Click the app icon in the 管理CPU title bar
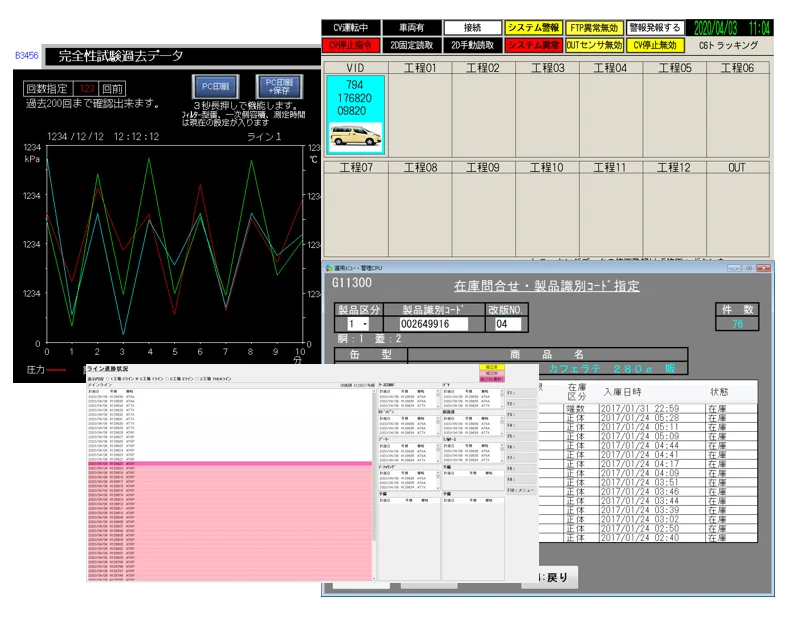The image size is (801, 624). click(x=329, y=268)
